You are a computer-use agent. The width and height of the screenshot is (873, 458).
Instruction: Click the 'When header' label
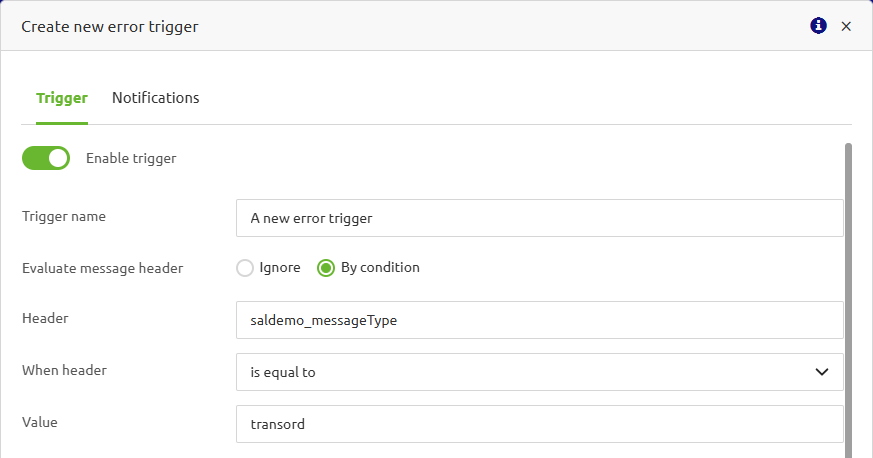tap(64, 370)
